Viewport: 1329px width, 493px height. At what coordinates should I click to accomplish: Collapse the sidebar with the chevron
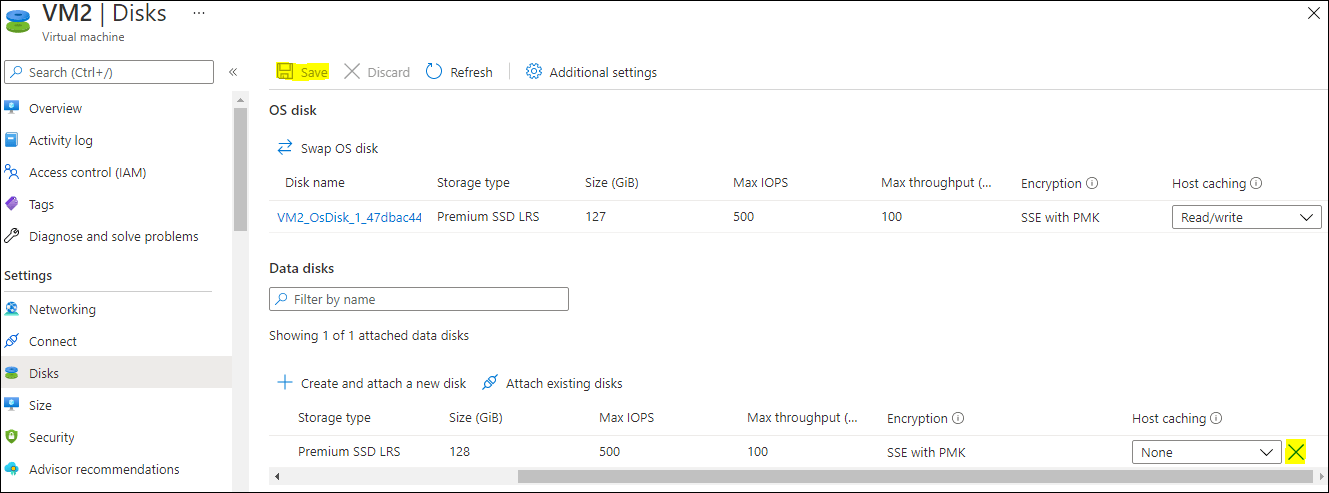(233, 72)
